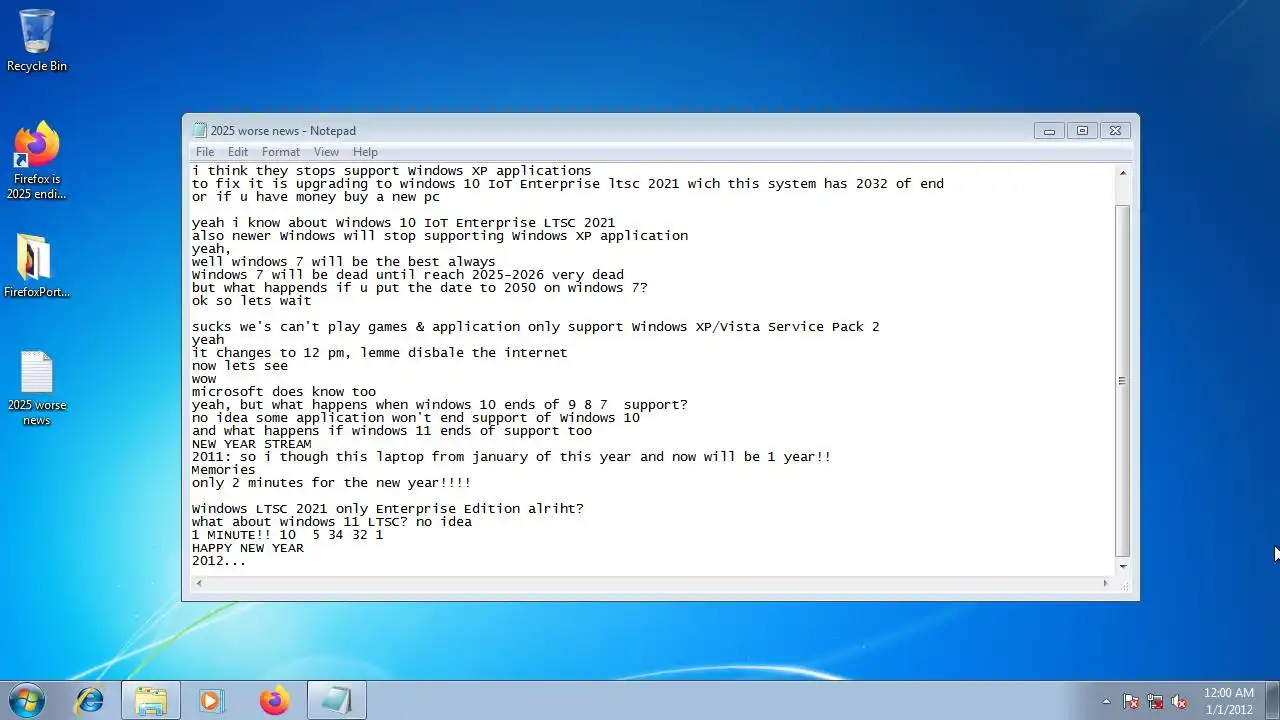Click the Notepad taskbar button

point(336,701)
